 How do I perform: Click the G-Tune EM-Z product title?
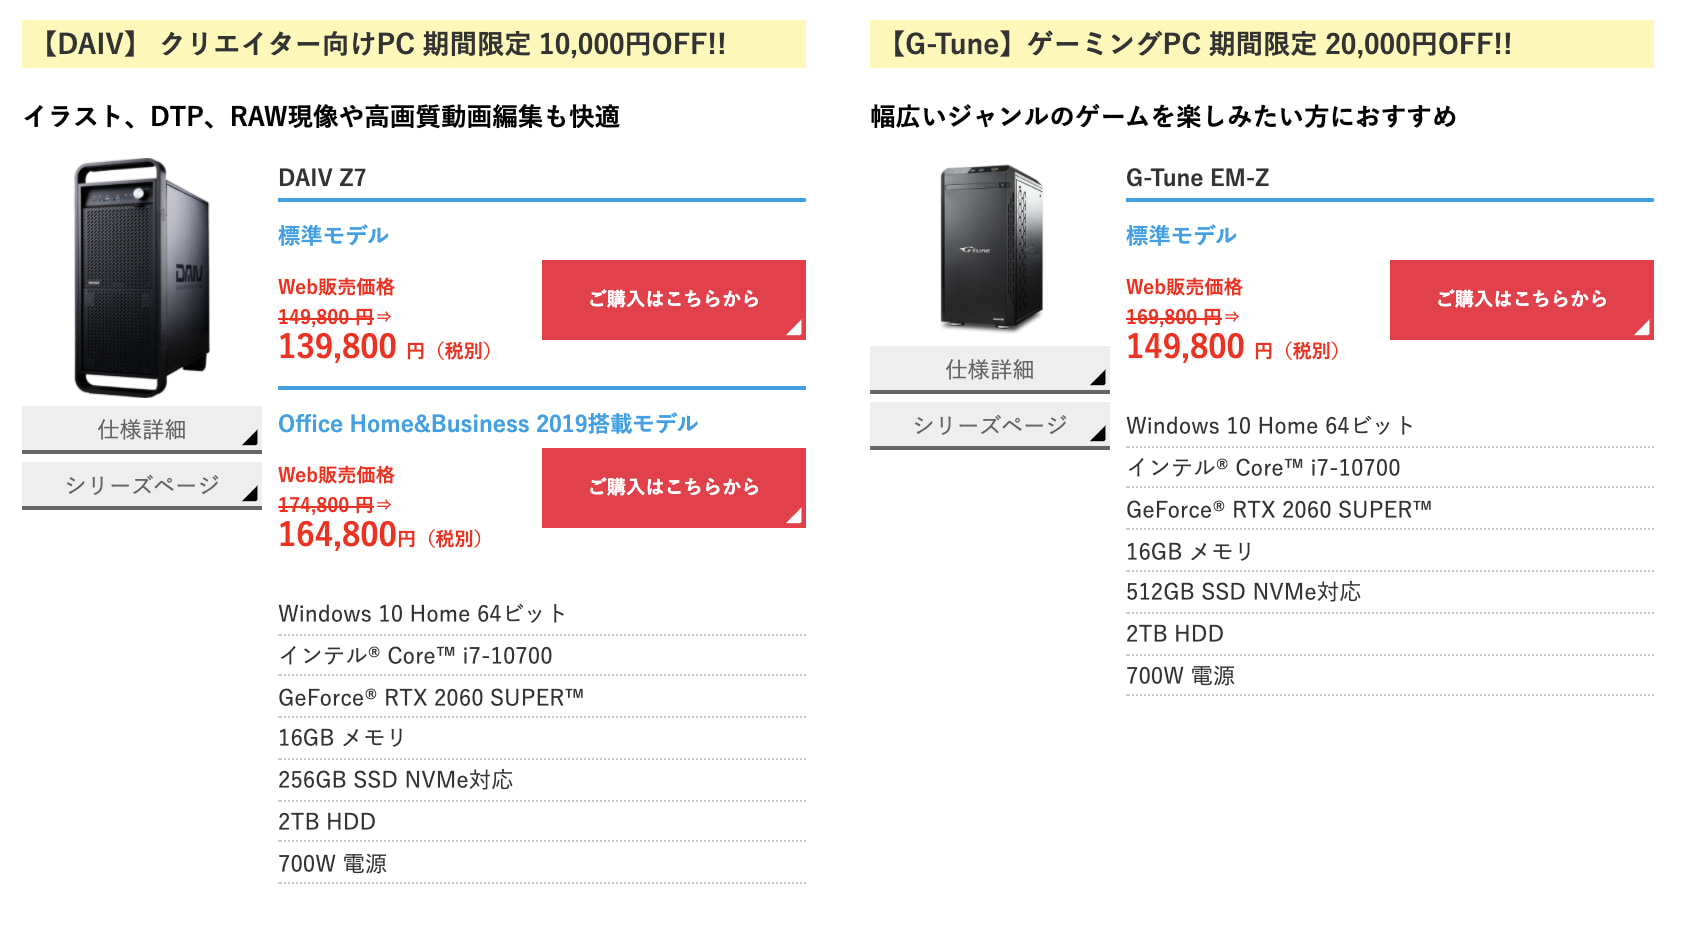click(x=1197, y=178)
